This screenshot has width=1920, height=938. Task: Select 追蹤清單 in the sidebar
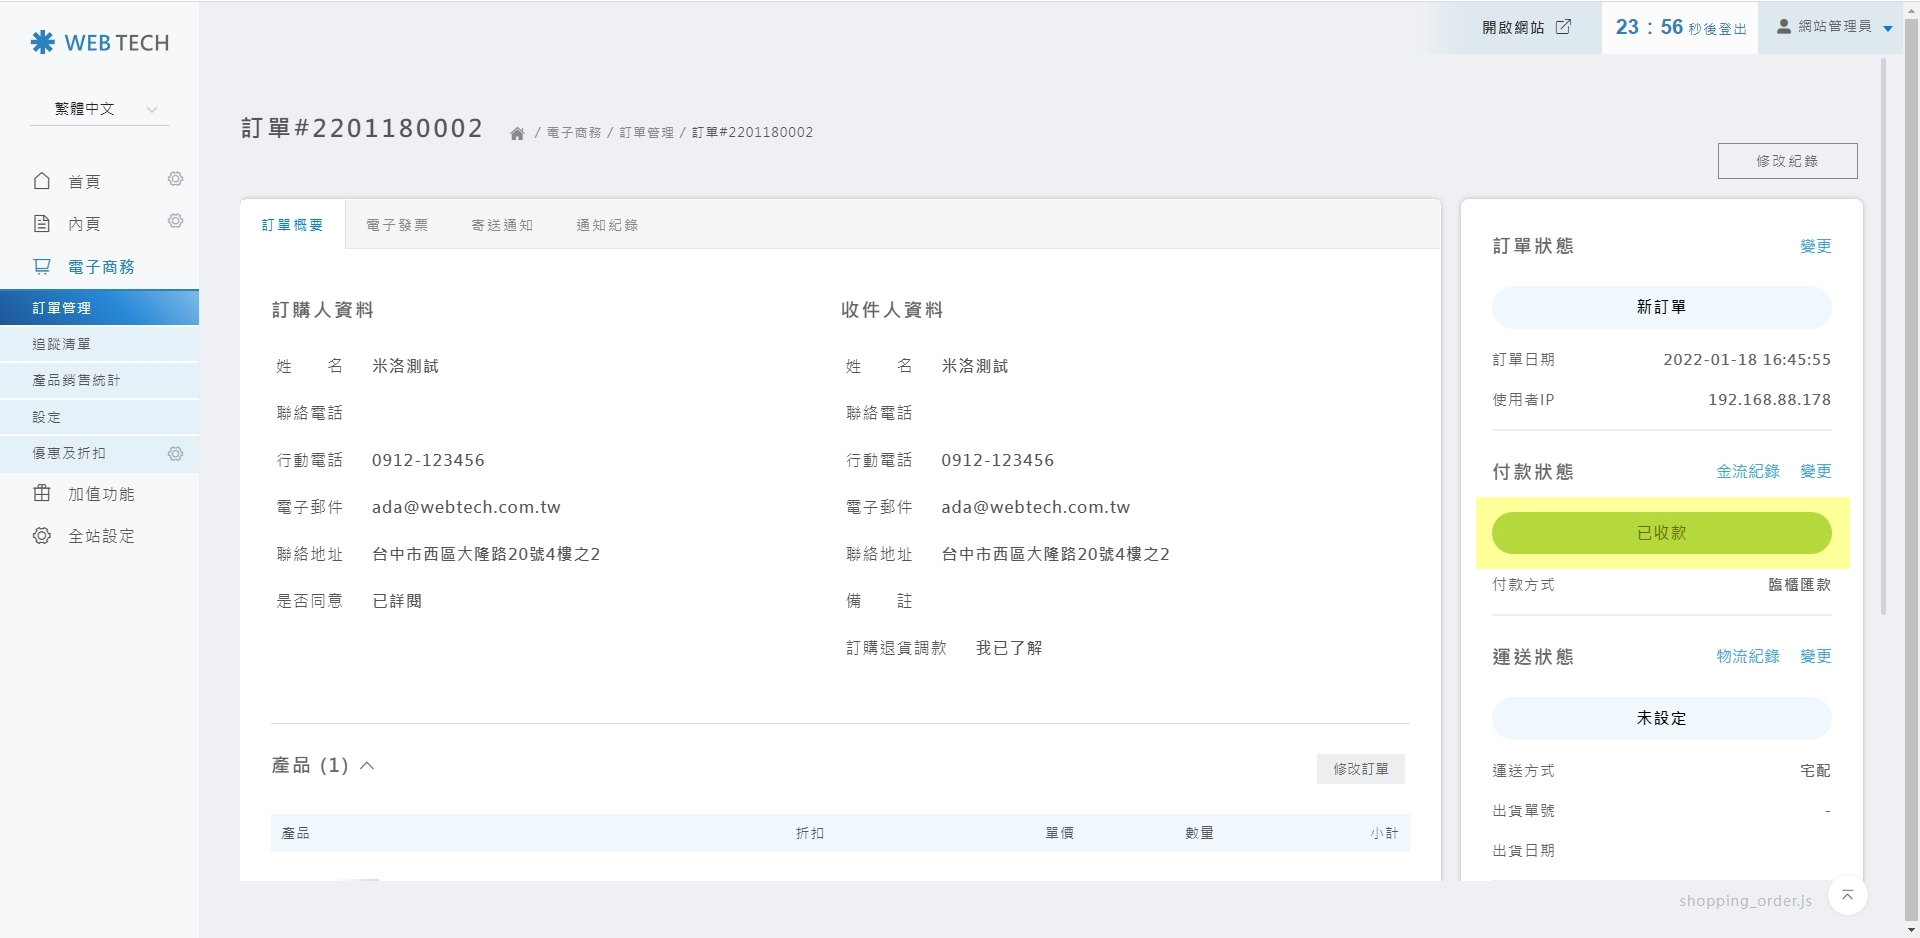[x=62, y=344]
